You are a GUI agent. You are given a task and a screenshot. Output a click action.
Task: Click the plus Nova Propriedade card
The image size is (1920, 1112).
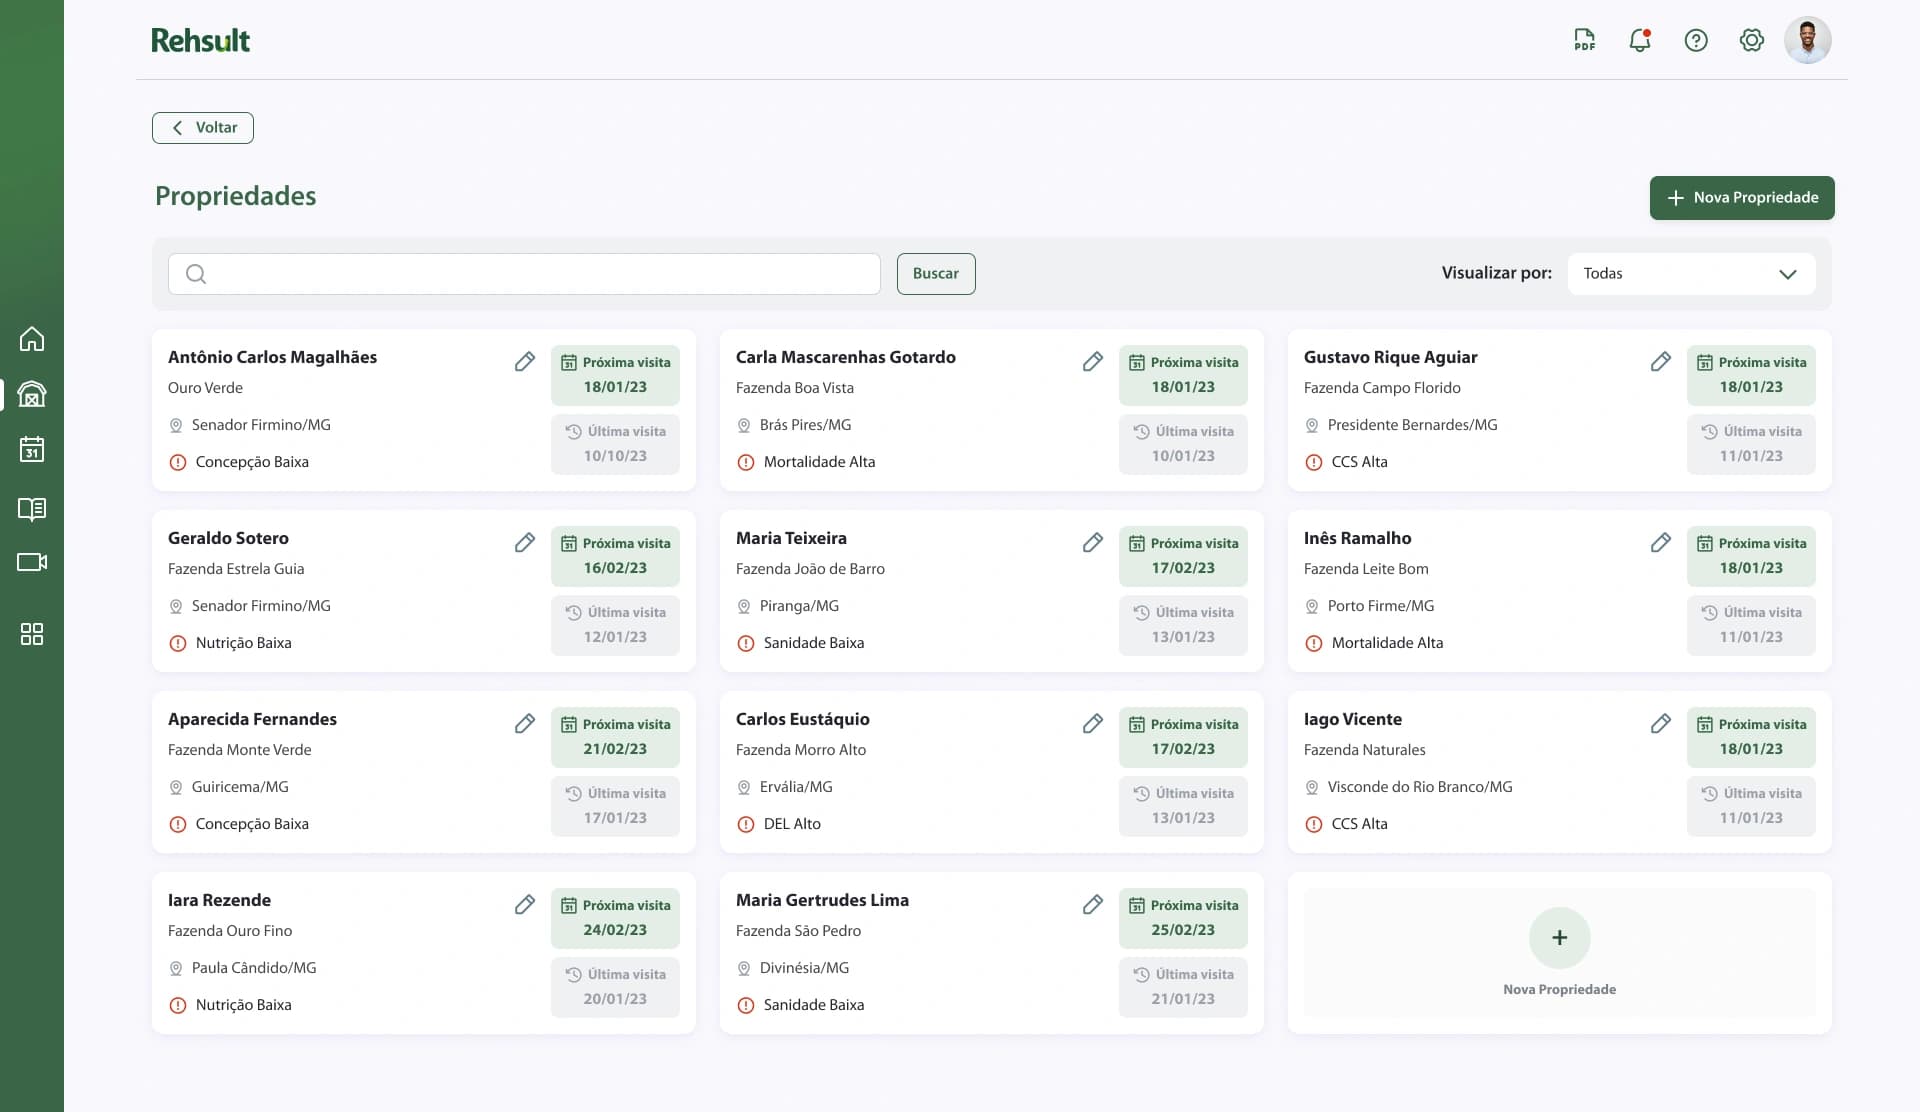pyautogui.click(x=1559, y=952)
